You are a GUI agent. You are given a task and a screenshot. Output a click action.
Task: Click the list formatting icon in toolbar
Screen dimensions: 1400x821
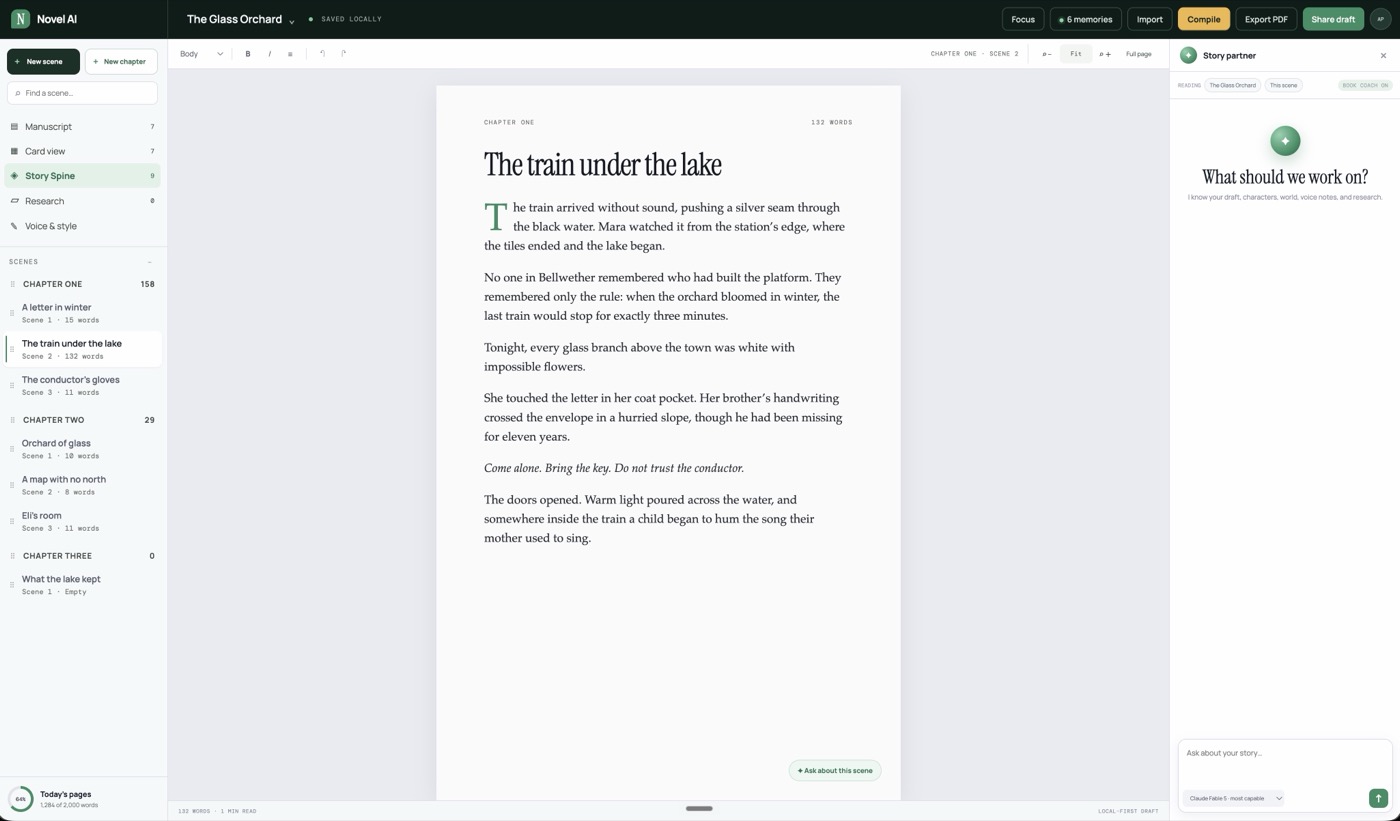point(290,54)
